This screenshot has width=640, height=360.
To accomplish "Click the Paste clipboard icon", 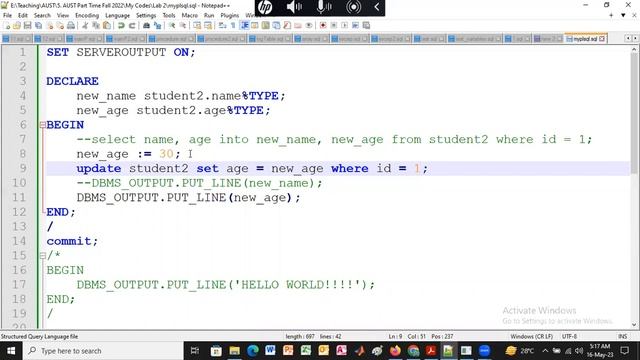I will click(x=107, y=25).
